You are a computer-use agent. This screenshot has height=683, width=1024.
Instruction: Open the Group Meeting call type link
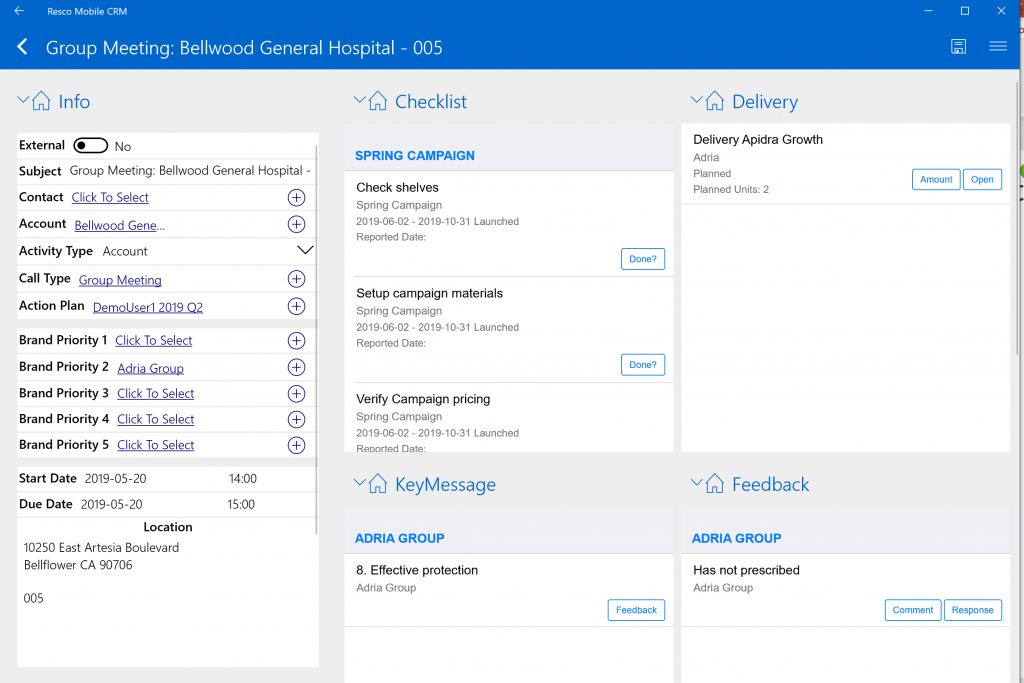click(x=120, y=280)
